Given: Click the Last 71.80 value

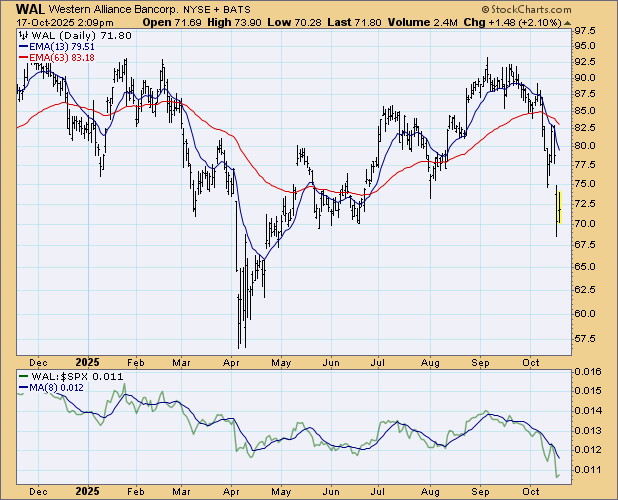Looking at the screenshot, I should (354, 22).
